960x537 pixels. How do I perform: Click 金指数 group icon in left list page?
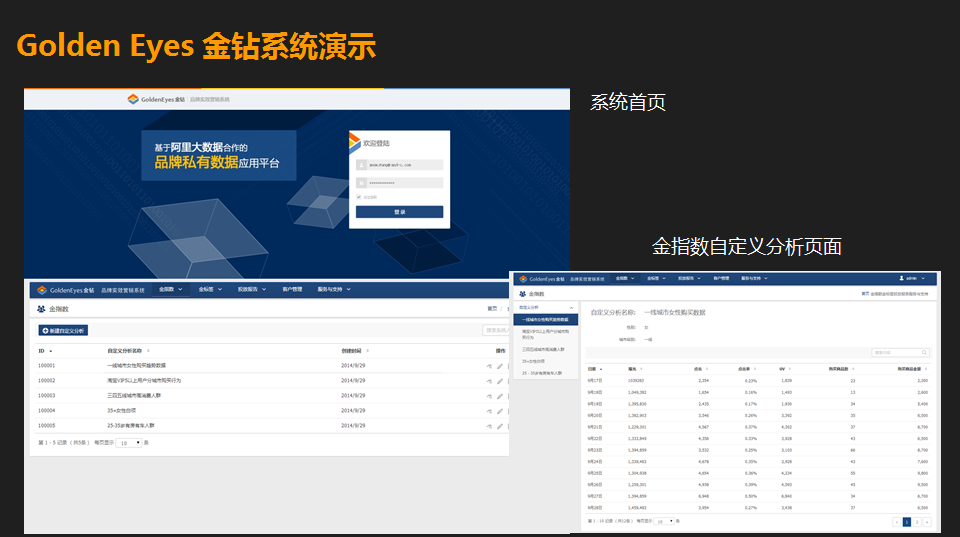tap(41, 309)
